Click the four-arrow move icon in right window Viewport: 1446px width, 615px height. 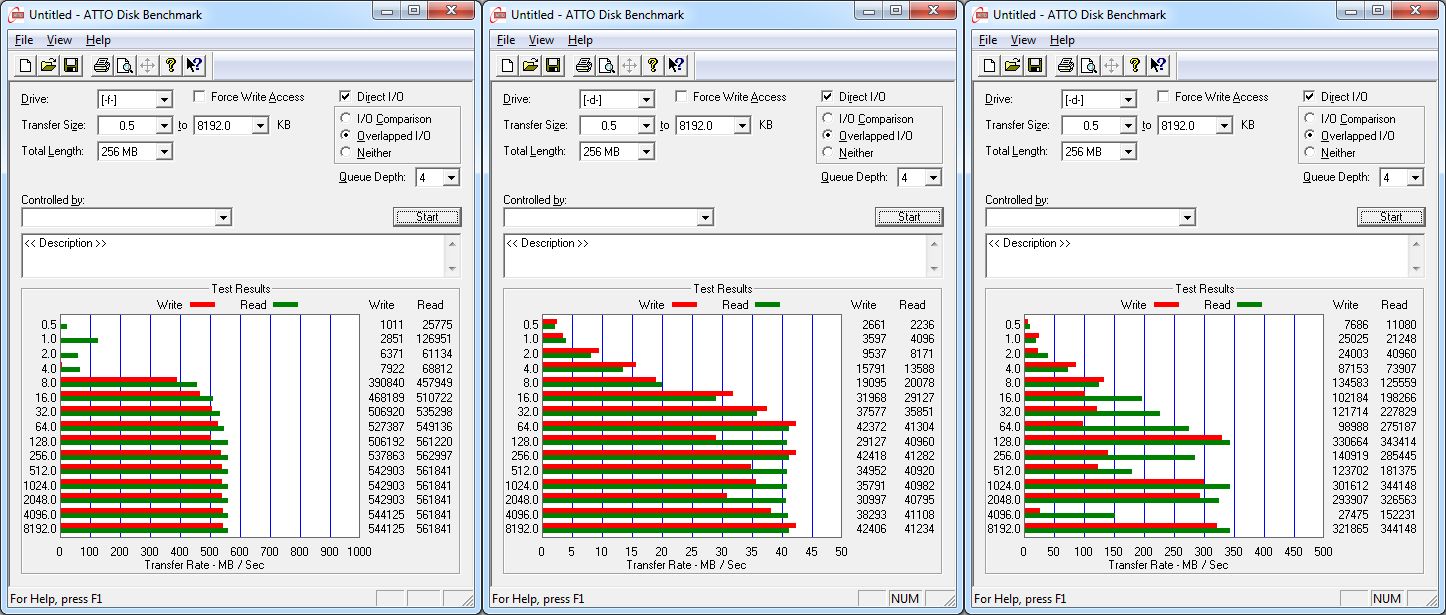tap(1111, 66)
